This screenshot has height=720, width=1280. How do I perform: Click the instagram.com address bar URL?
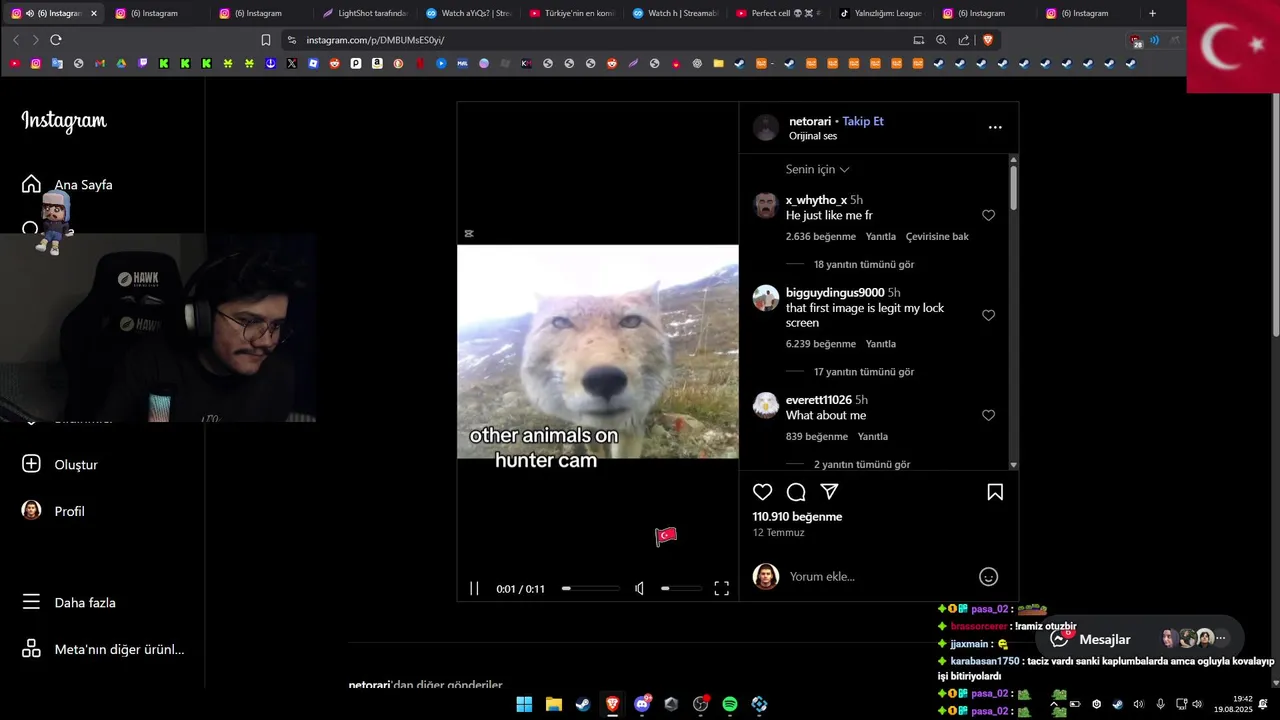(375, 40)
